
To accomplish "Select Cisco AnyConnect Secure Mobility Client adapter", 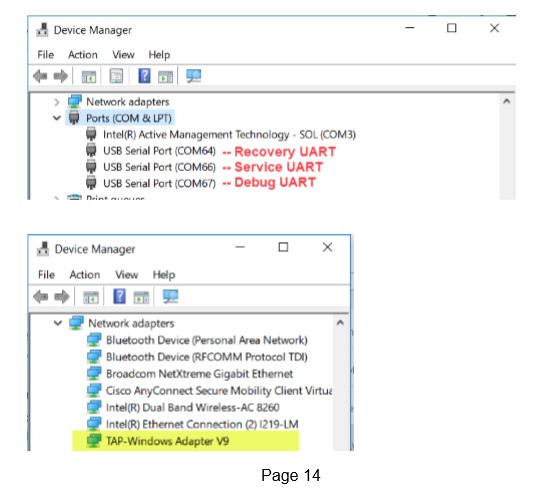I will [219, 390].
